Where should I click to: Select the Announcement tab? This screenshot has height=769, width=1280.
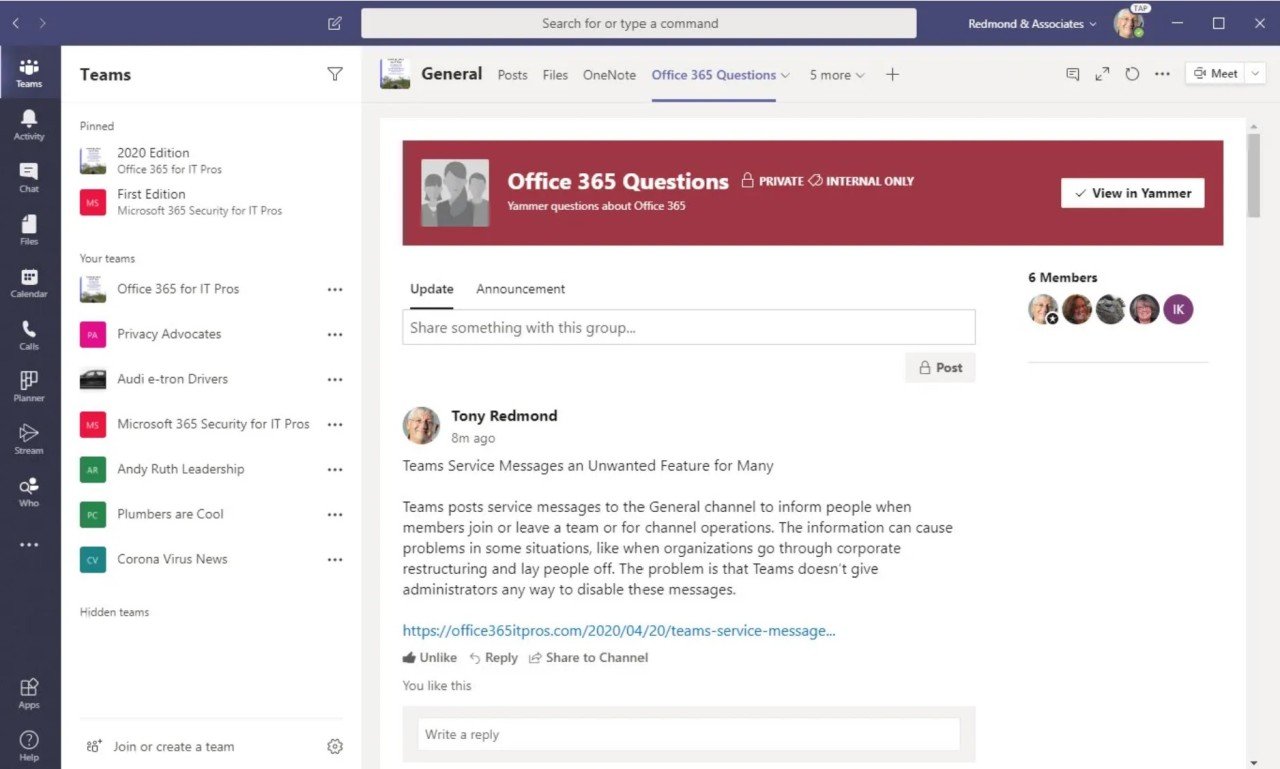tap(520, 289)
